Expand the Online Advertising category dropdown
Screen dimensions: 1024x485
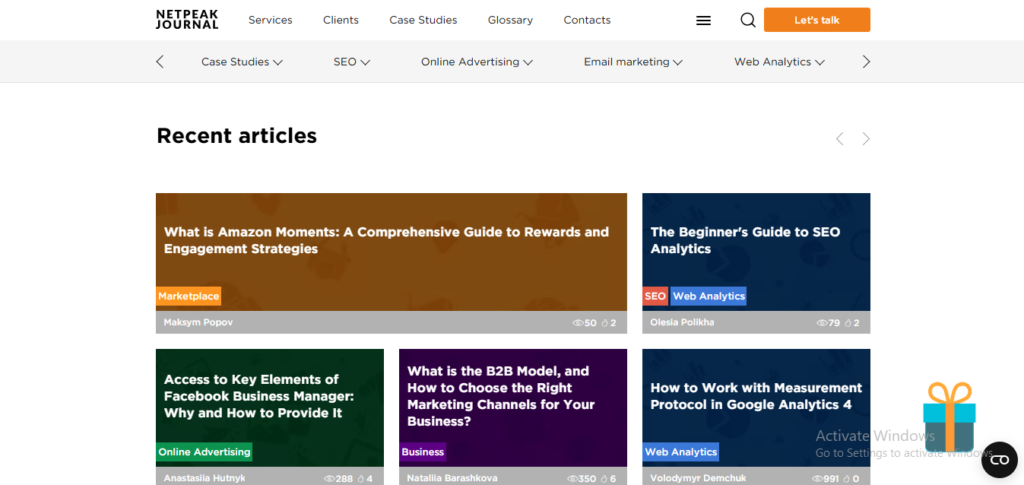[477, 62]
